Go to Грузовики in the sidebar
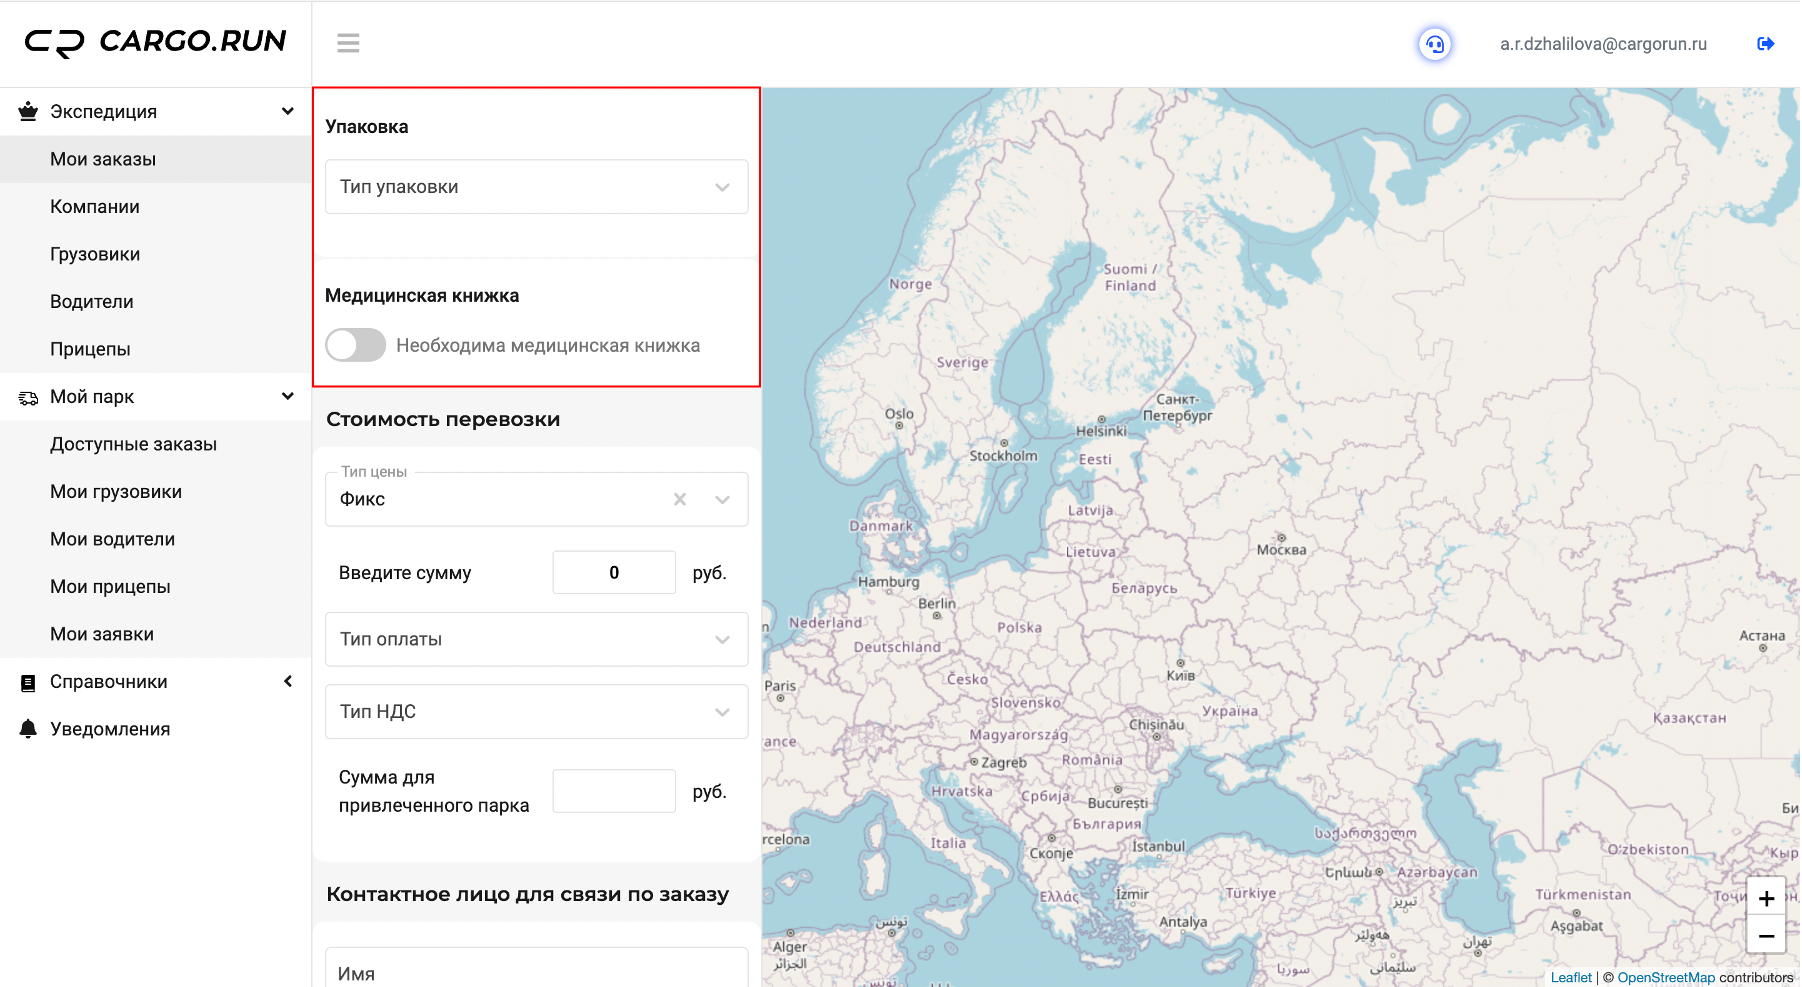The width and height of the screenshot is (1802, 987). [95, 254]
